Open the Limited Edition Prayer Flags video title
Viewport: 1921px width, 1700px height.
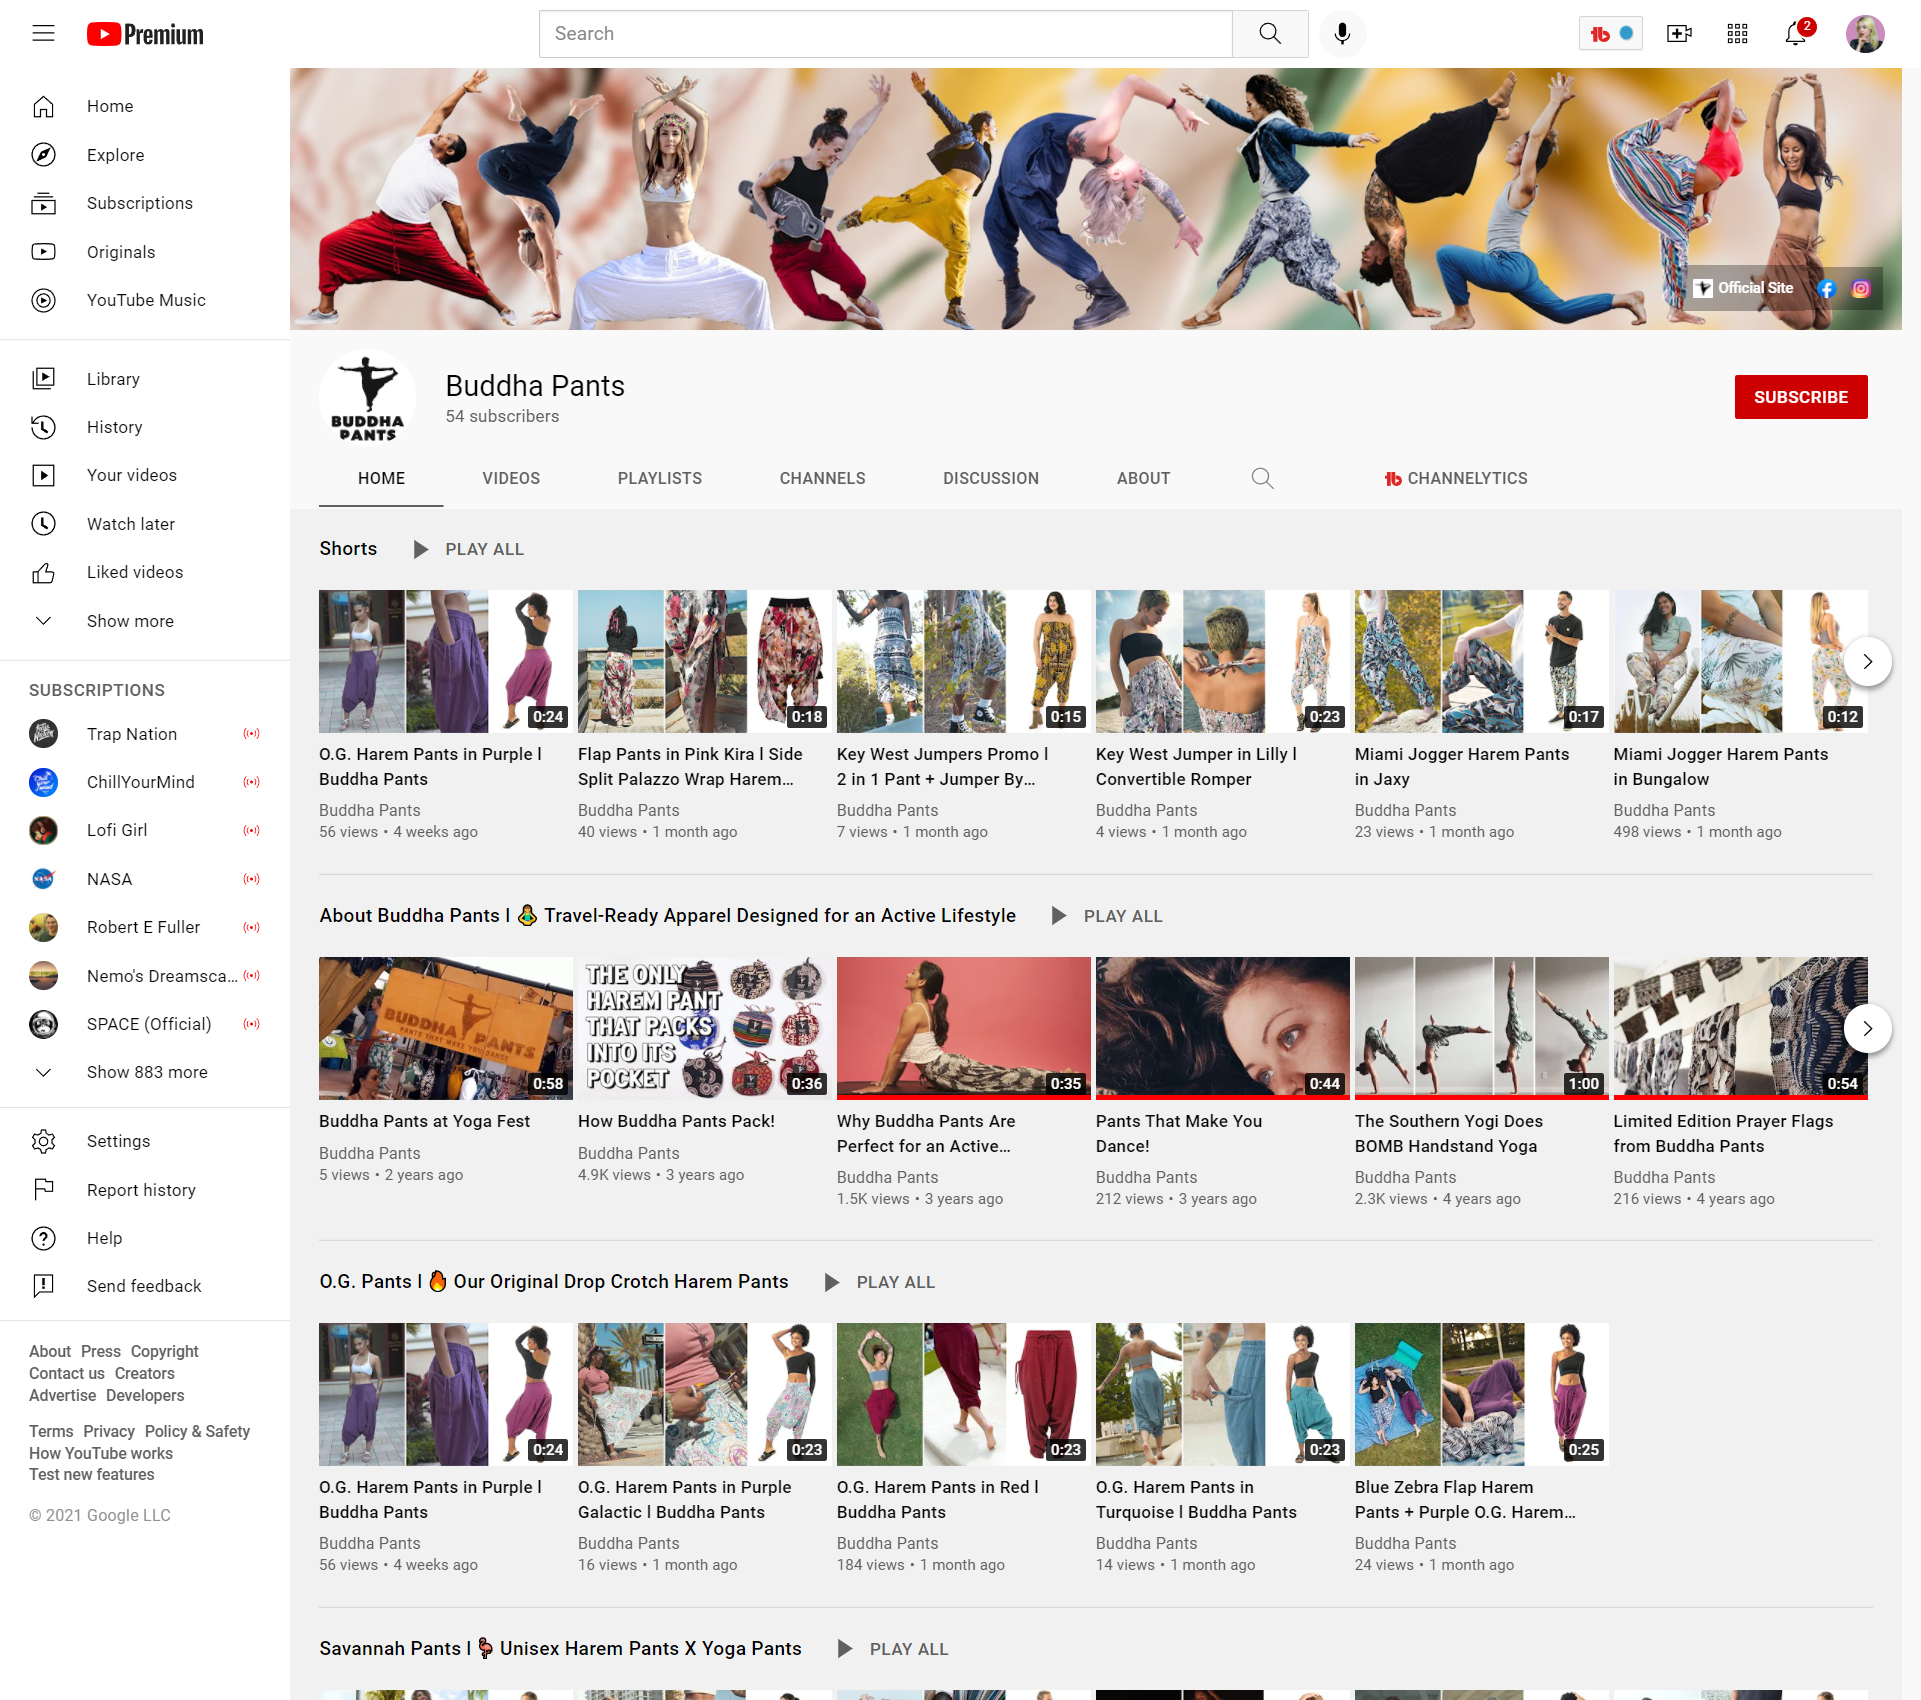(1722, 1133)
